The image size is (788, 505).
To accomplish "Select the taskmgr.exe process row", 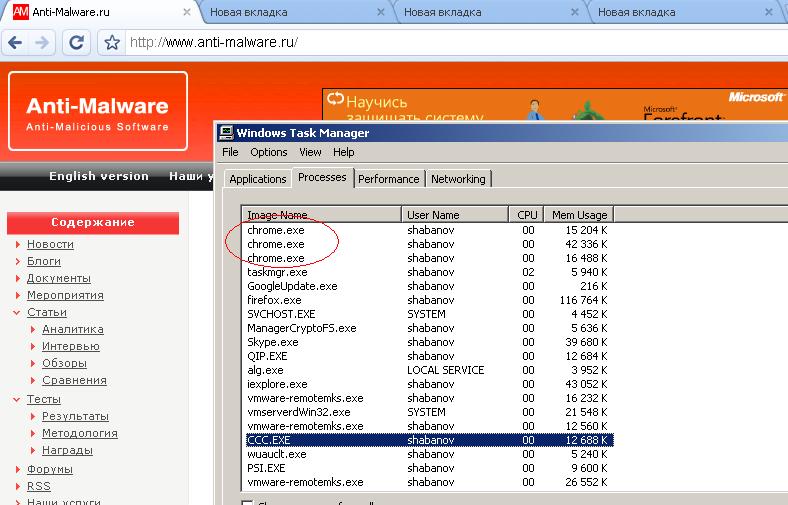I will click(x=429, y=272).
